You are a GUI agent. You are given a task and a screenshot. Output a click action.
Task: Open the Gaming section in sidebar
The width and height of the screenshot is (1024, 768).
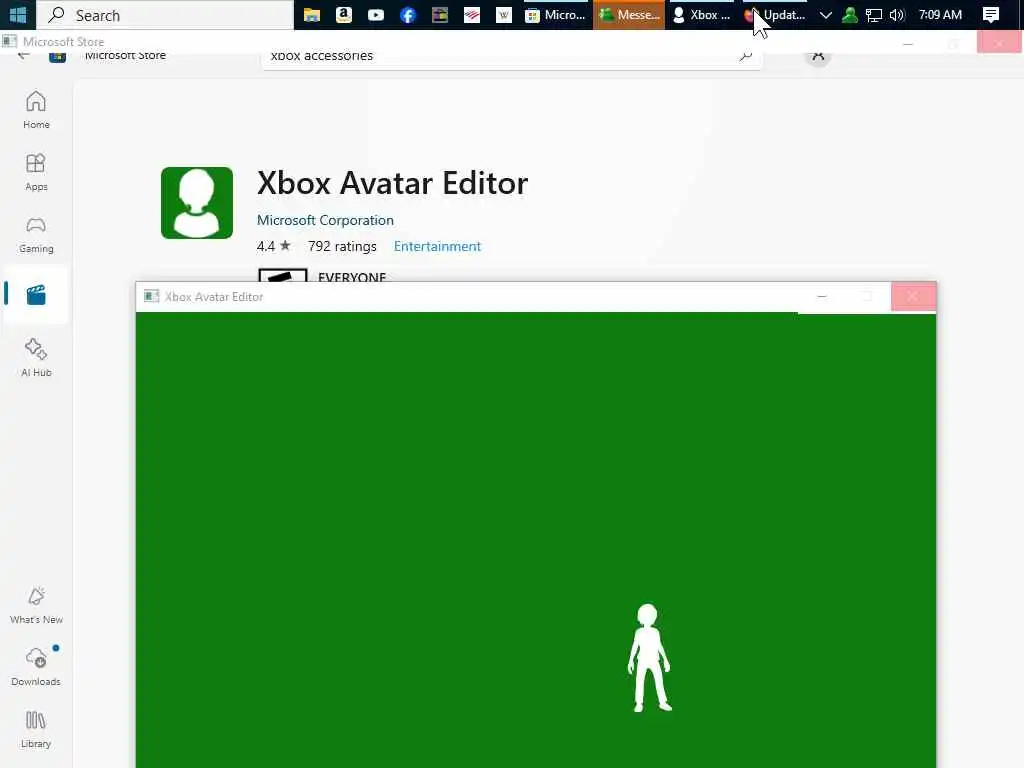pos(36,234)
